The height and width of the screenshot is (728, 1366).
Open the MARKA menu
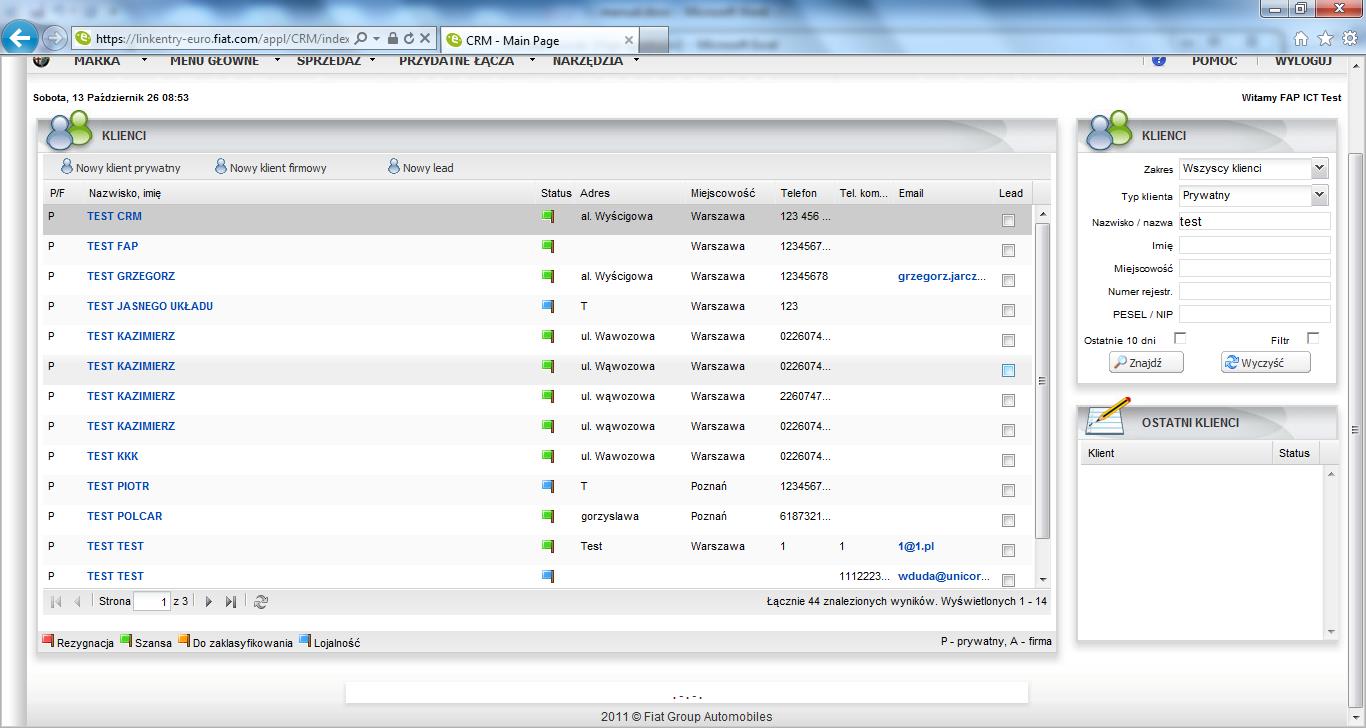tap(97, 60)
